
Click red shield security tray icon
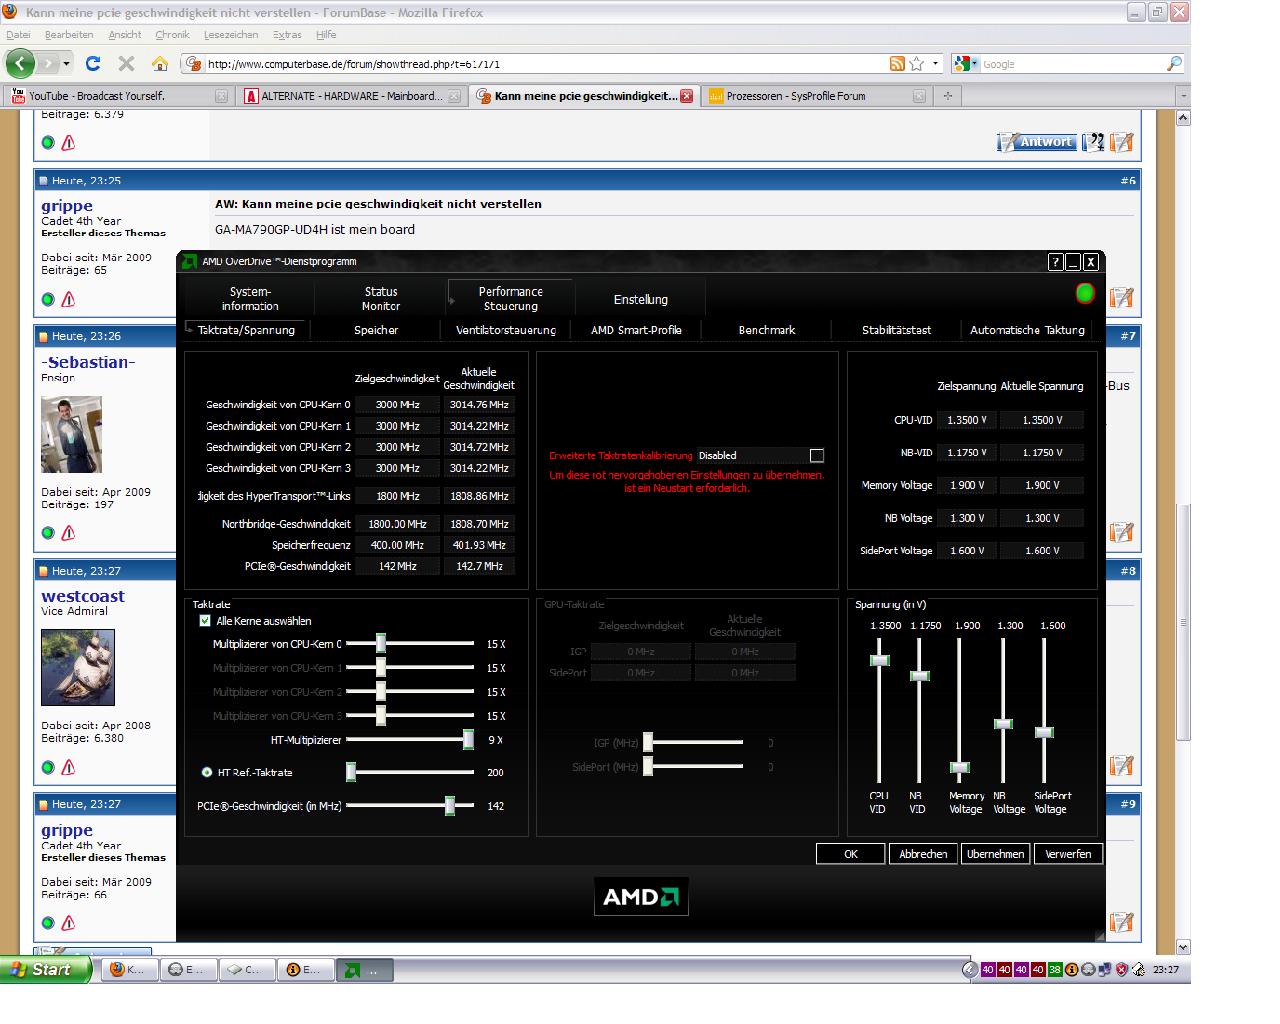(x=1121, y=969)
